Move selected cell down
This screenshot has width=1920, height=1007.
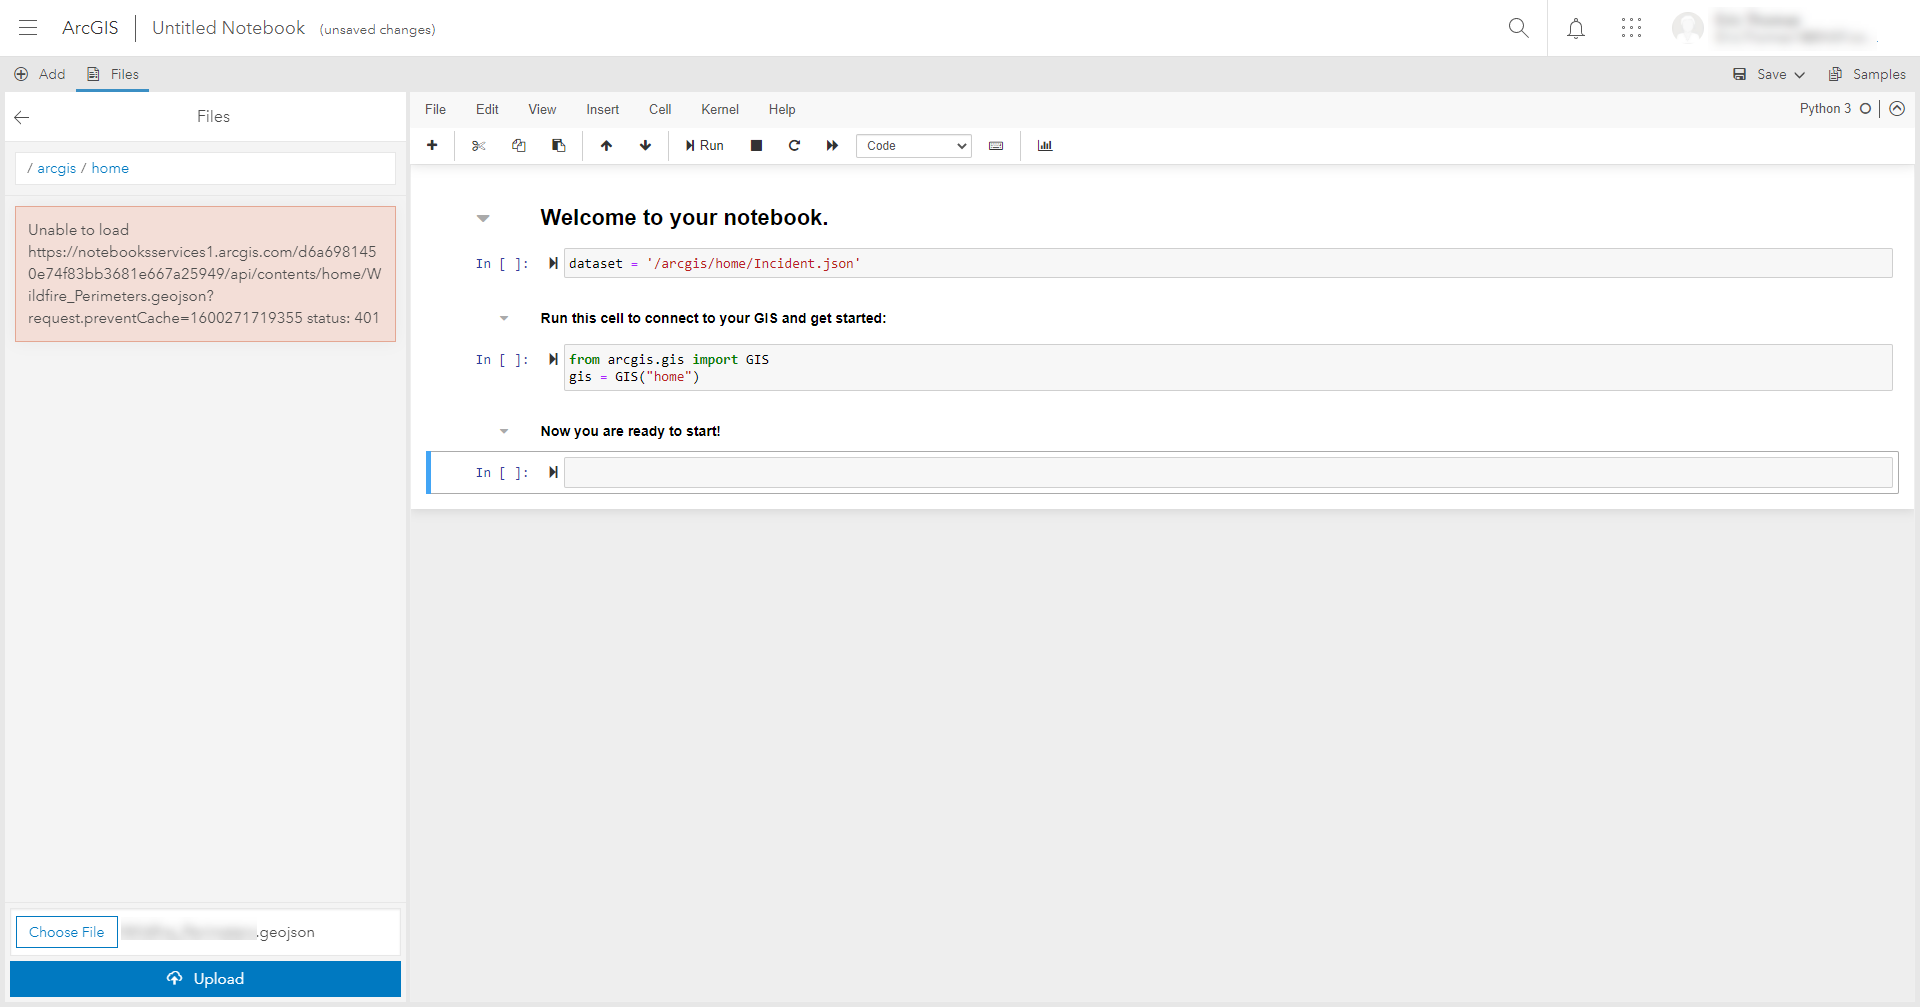[x=646, y=146]
